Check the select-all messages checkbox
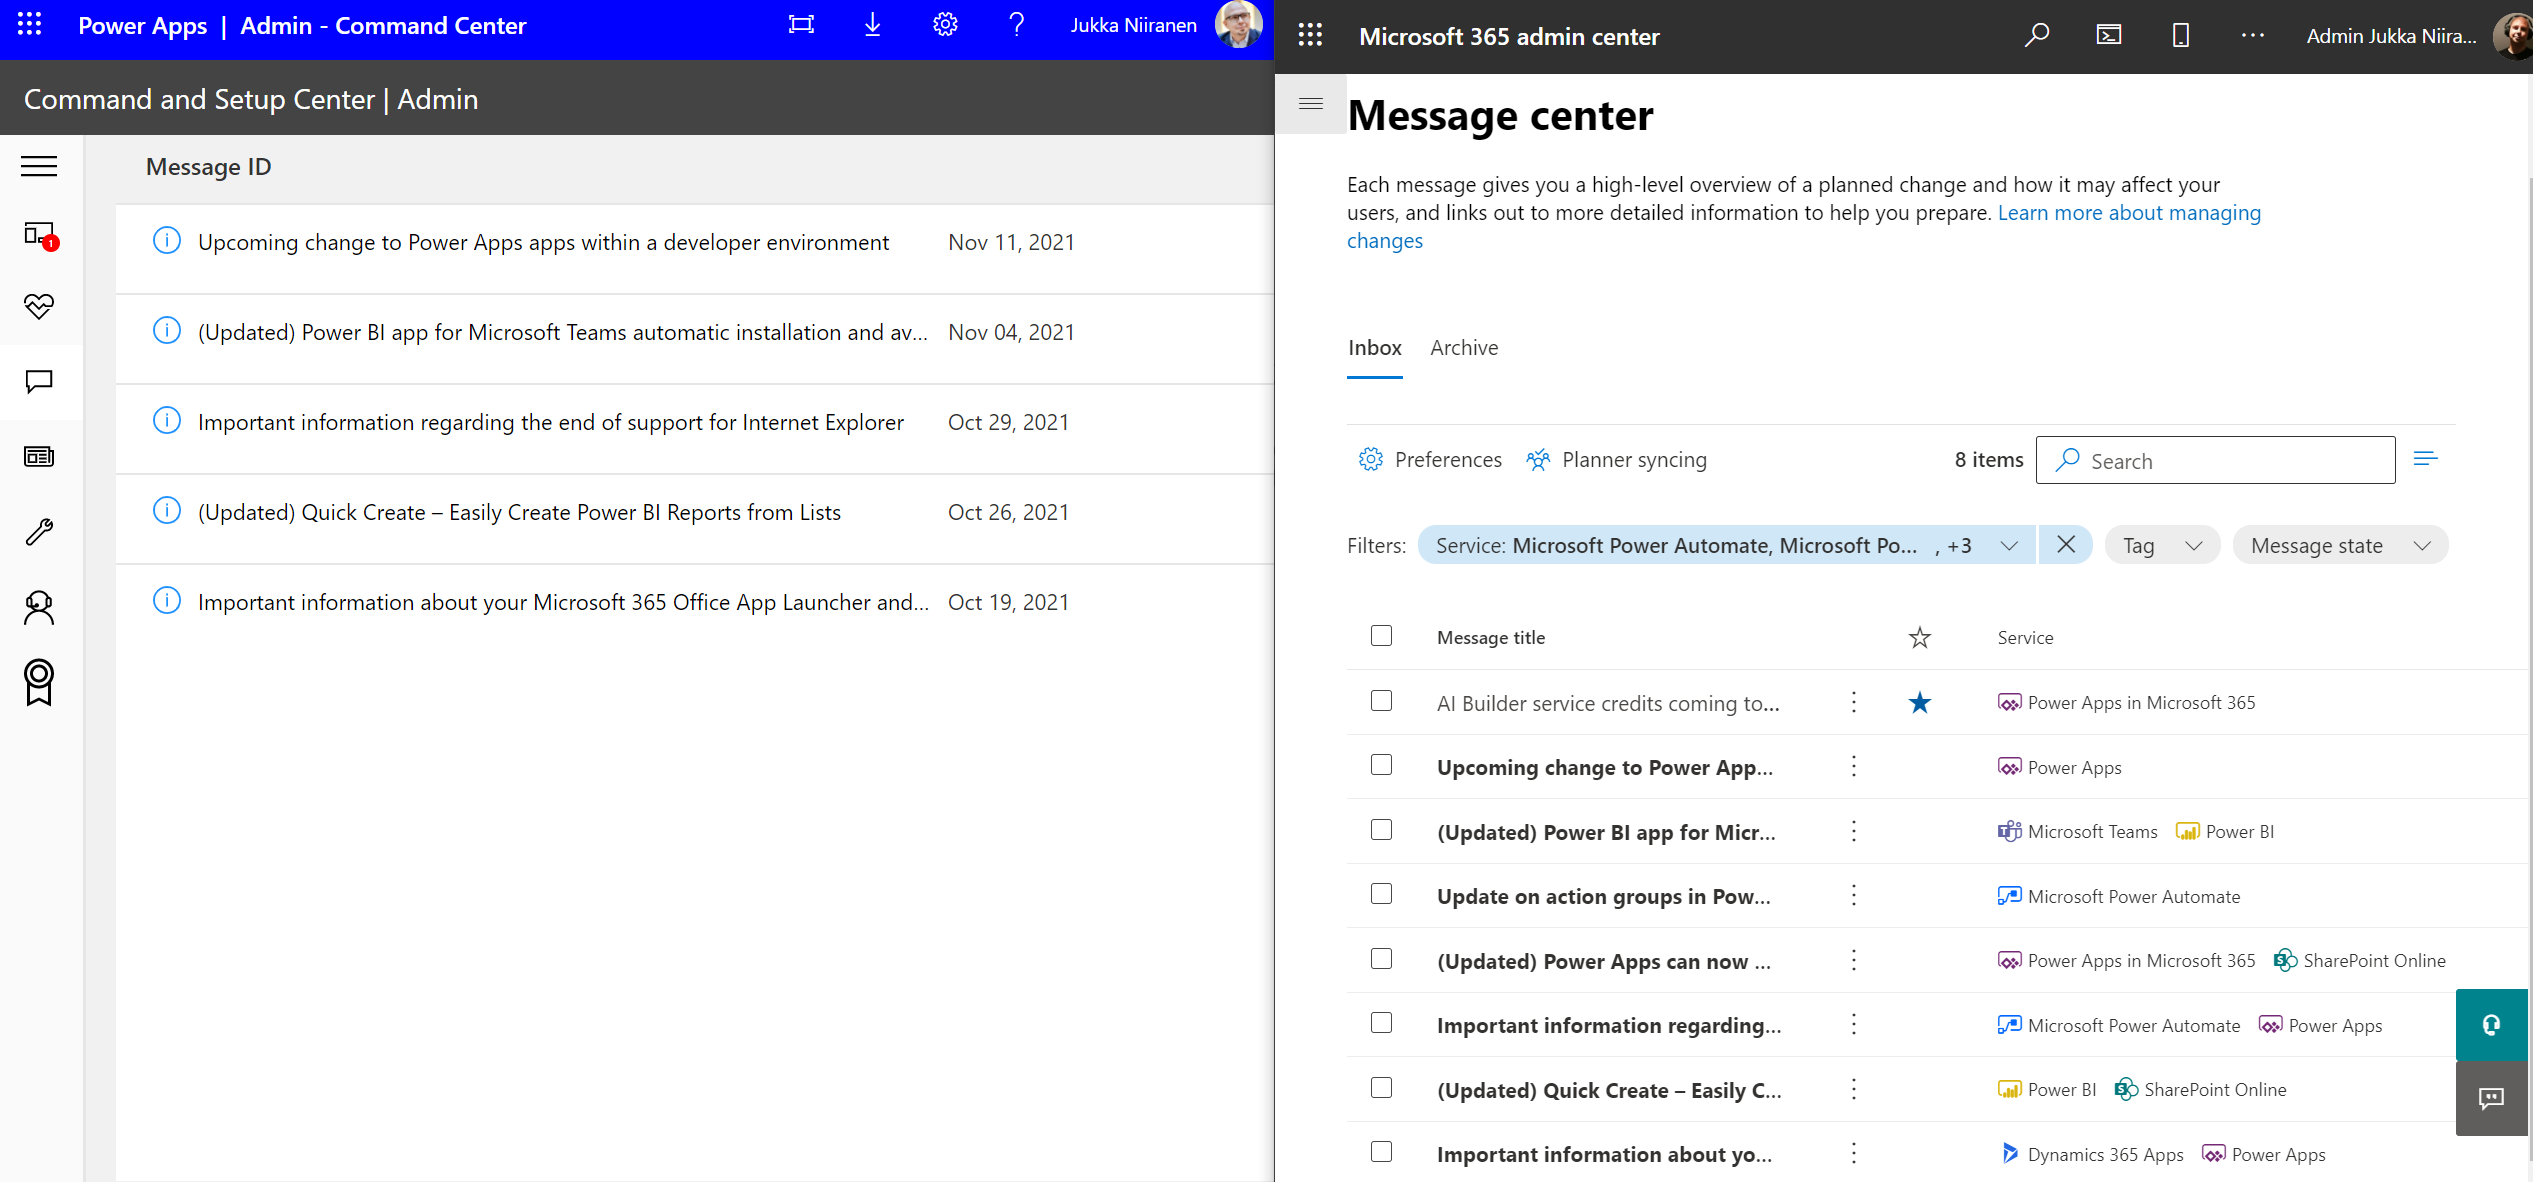This screenshot has height=1182, width=2533. pyautogui.click(x=1381, y=636)
